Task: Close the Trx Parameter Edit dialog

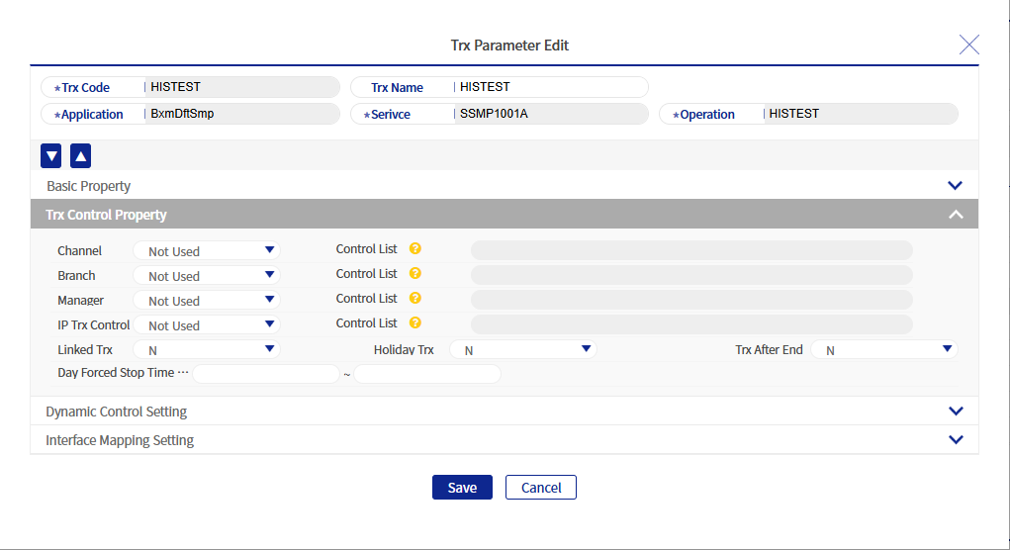Action: [968, 44]
